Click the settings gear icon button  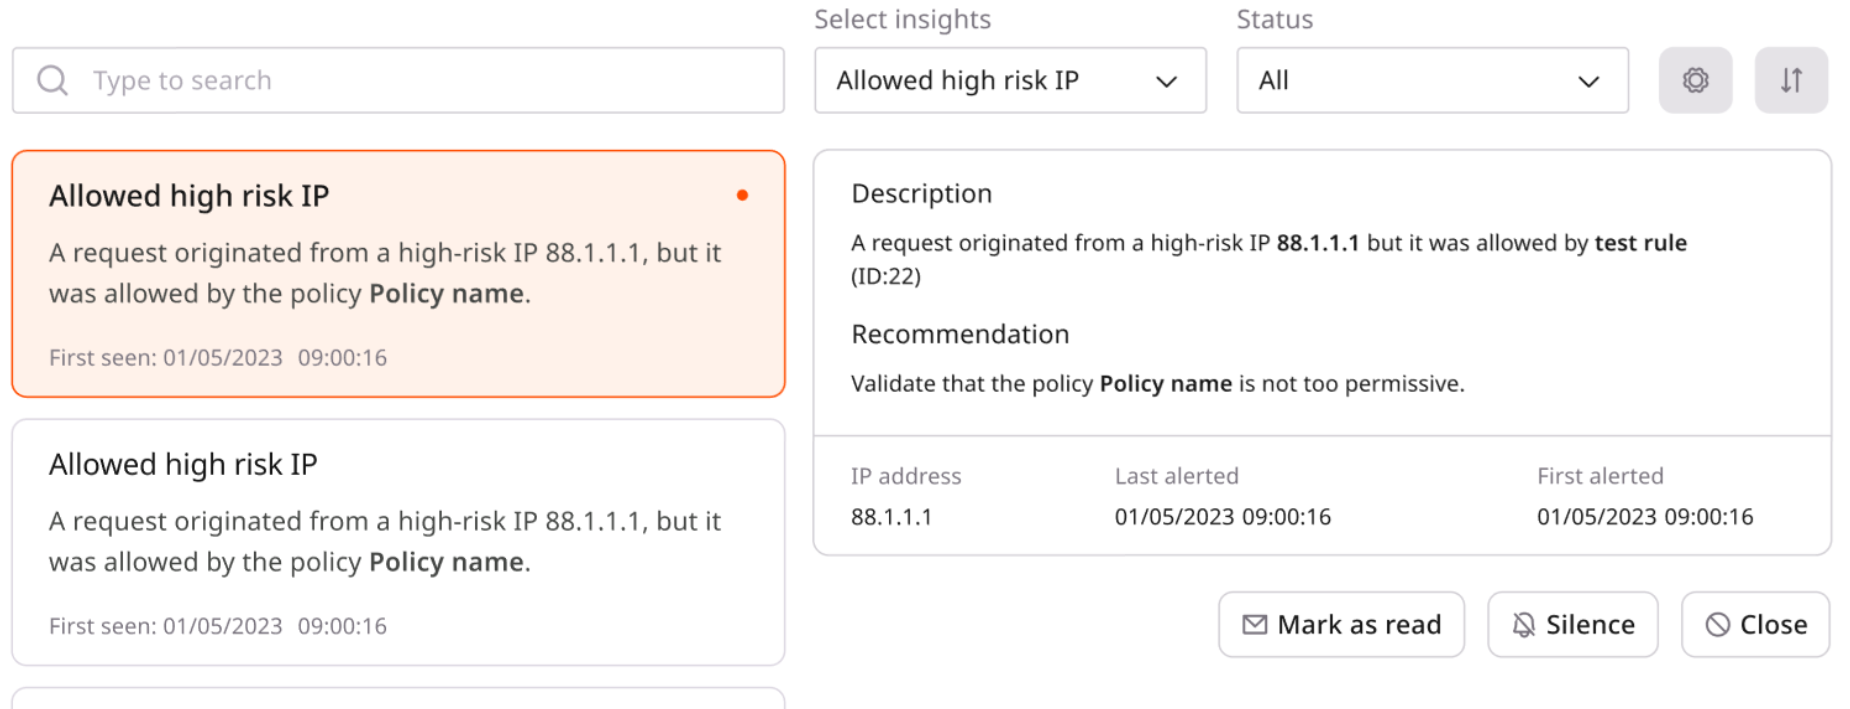pos(1695,80)
